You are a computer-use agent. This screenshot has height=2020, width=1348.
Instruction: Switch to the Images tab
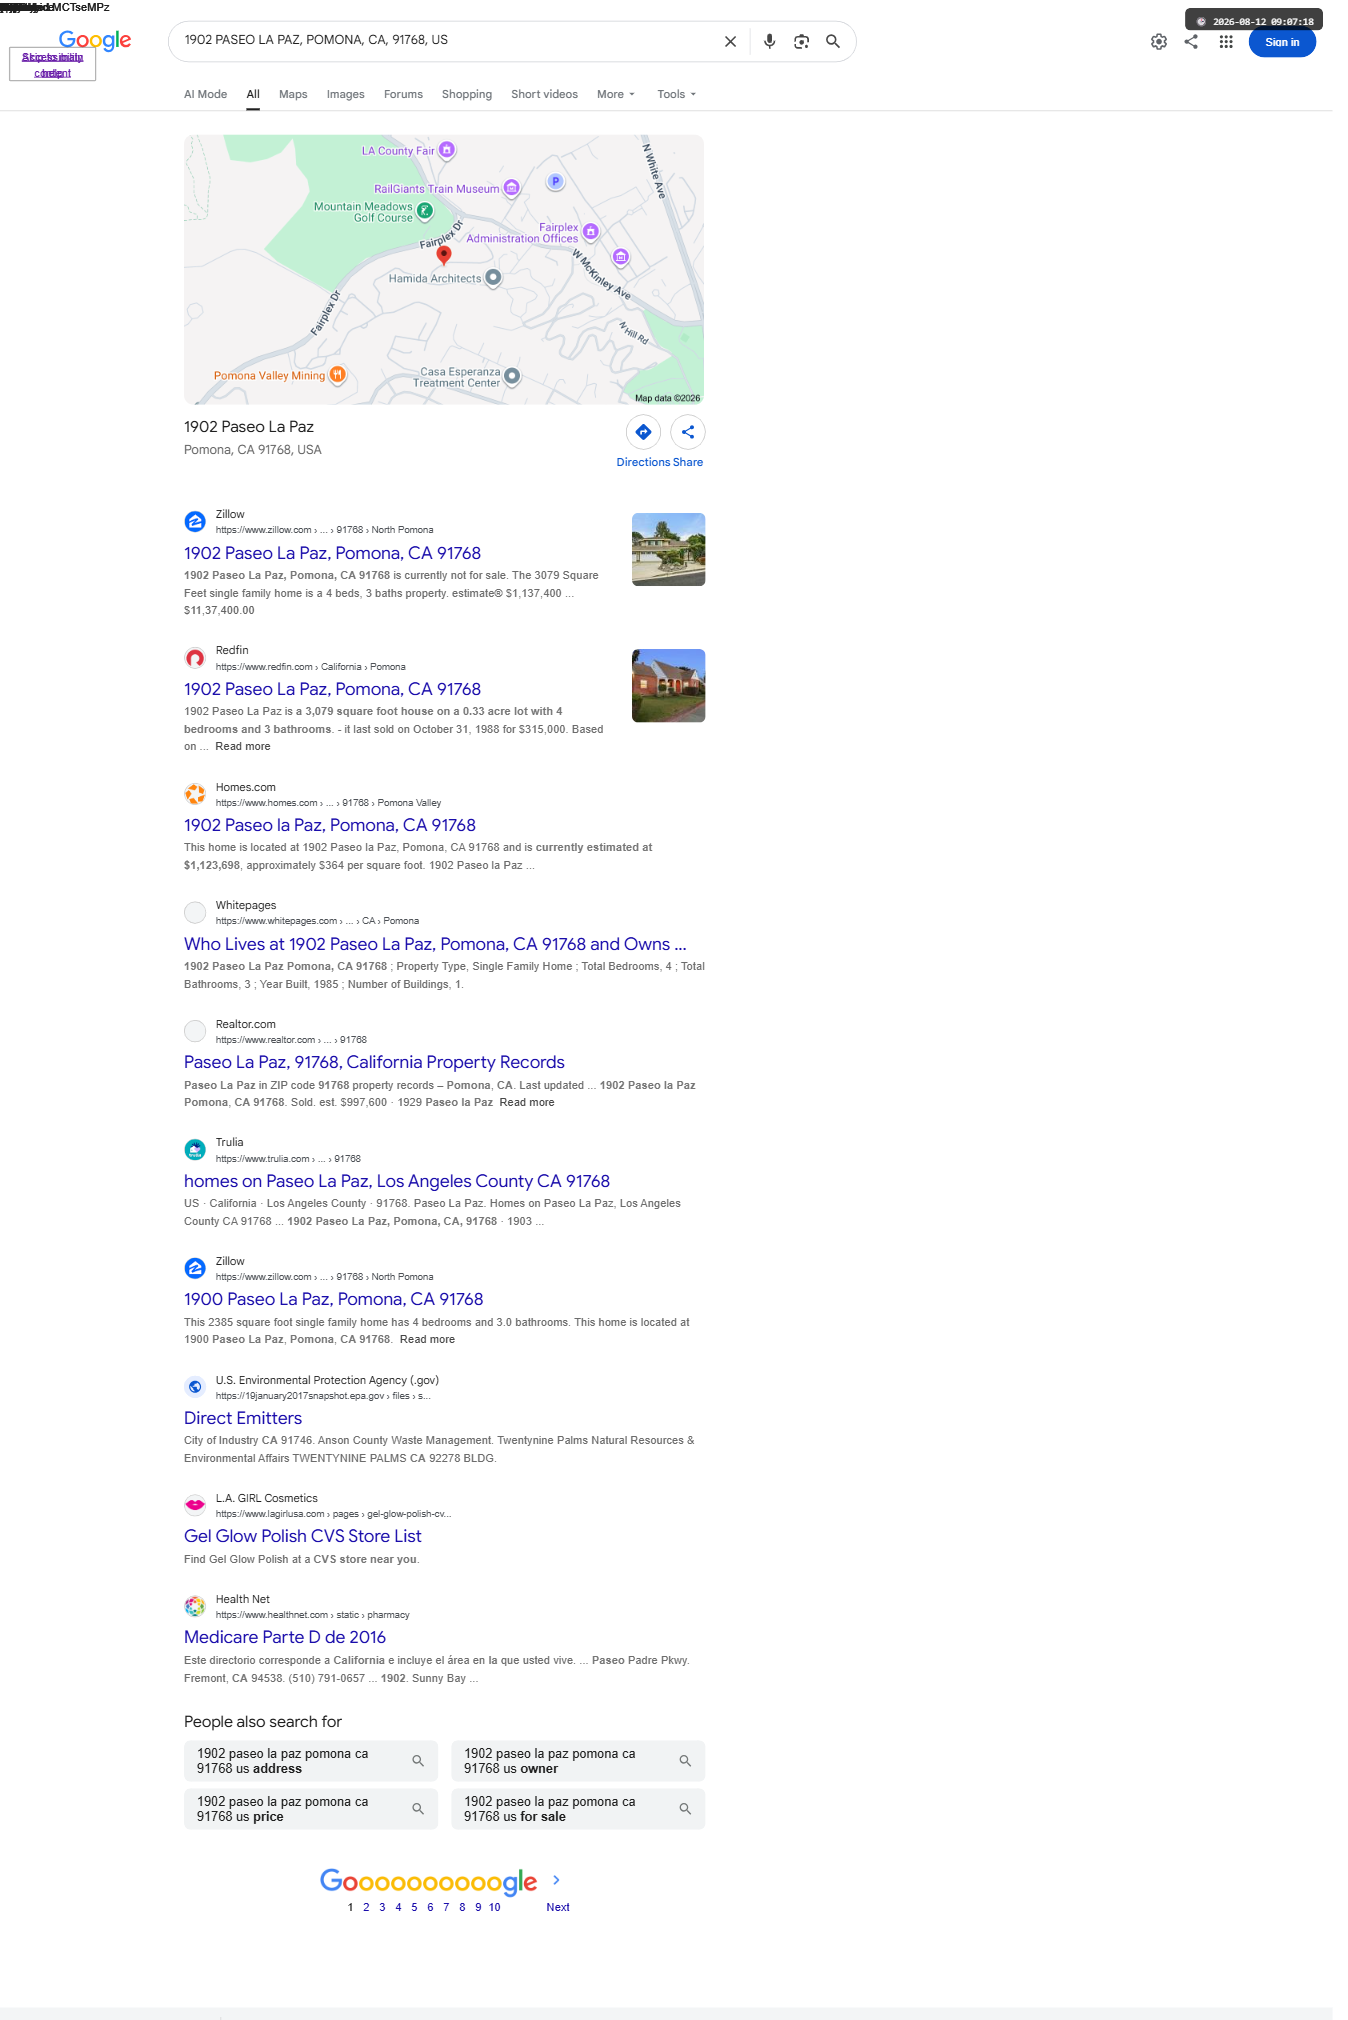346,94
